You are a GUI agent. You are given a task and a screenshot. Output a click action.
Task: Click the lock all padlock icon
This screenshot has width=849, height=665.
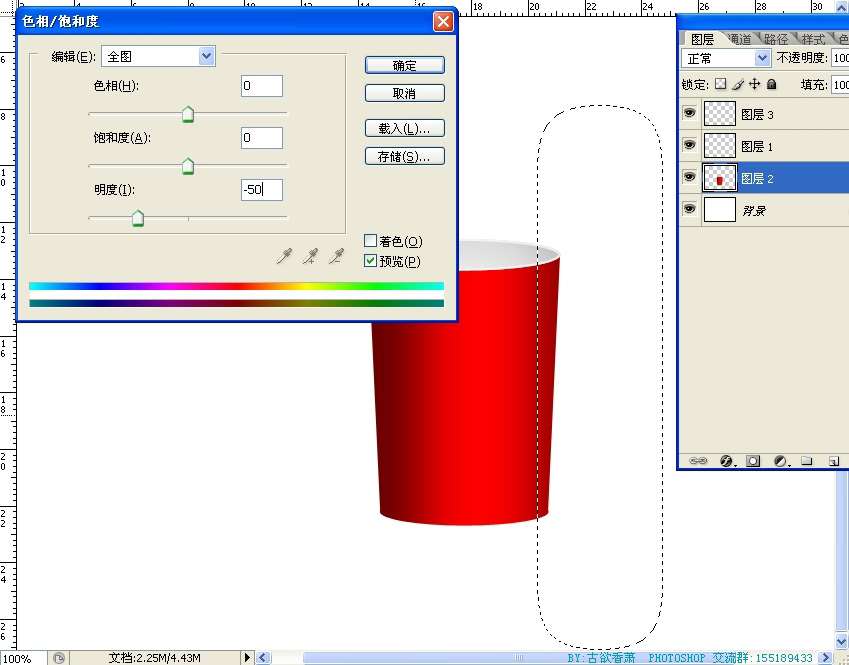click(771, 85)
